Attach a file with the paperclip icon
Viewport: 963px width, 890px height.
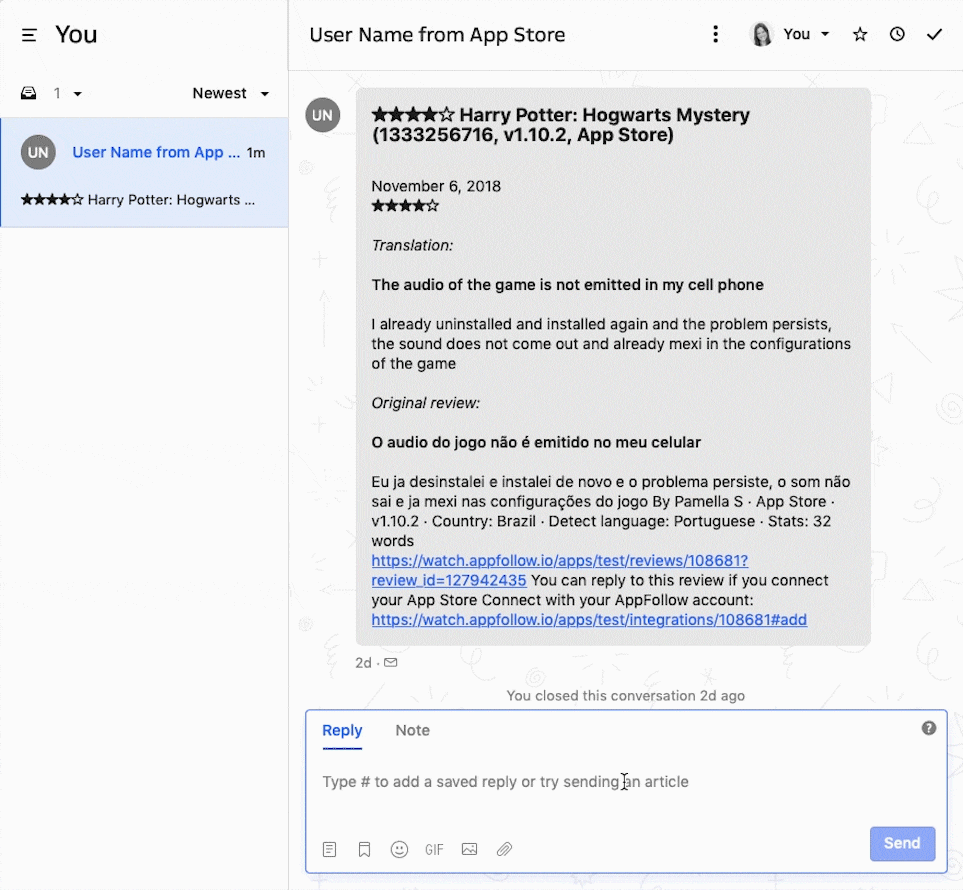click(x=505, y=849)
